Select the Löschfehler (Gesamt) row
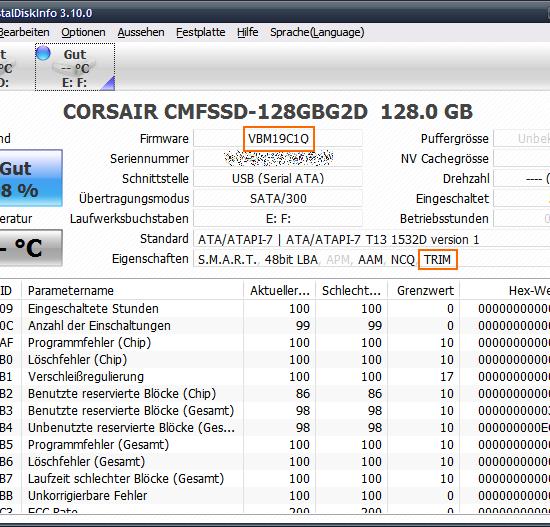This screenshot has width=550, height=527. [x=275, y=461]
